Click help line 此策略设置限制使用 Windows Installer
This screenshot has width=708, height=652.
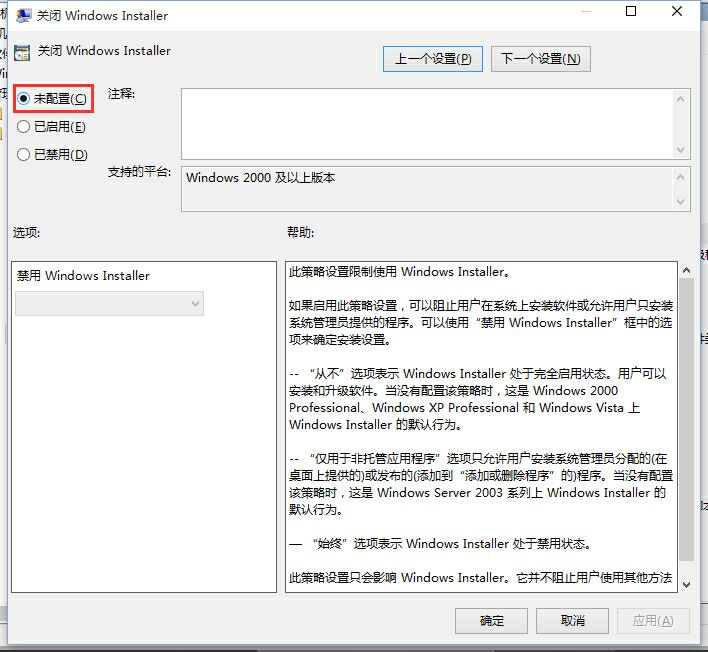pyautogui.click(x=399, y=272)
